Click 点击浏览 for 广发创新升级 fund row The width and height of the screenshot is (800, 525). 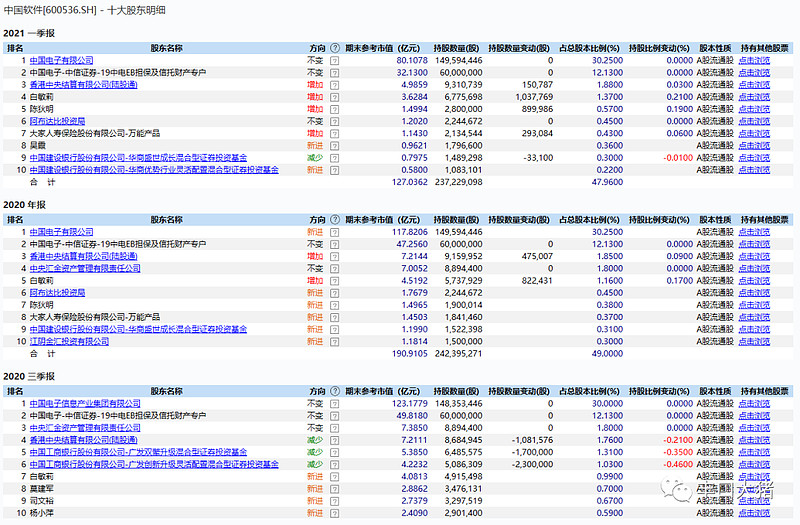pyautogui.click(x=754, y=464)
